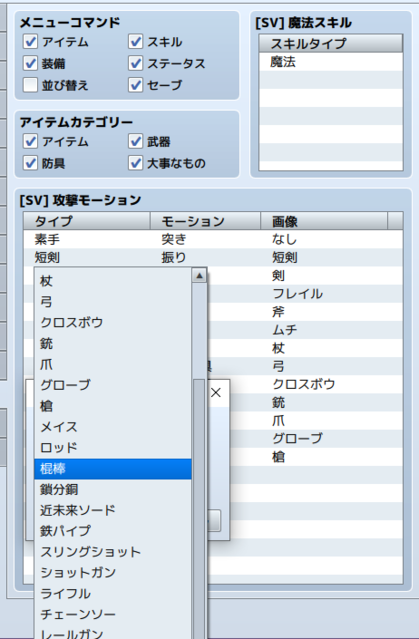Select 魔法 in the スキルタイプ list
Viewport: 419px width, 639px height.
(x=331, y=62)
